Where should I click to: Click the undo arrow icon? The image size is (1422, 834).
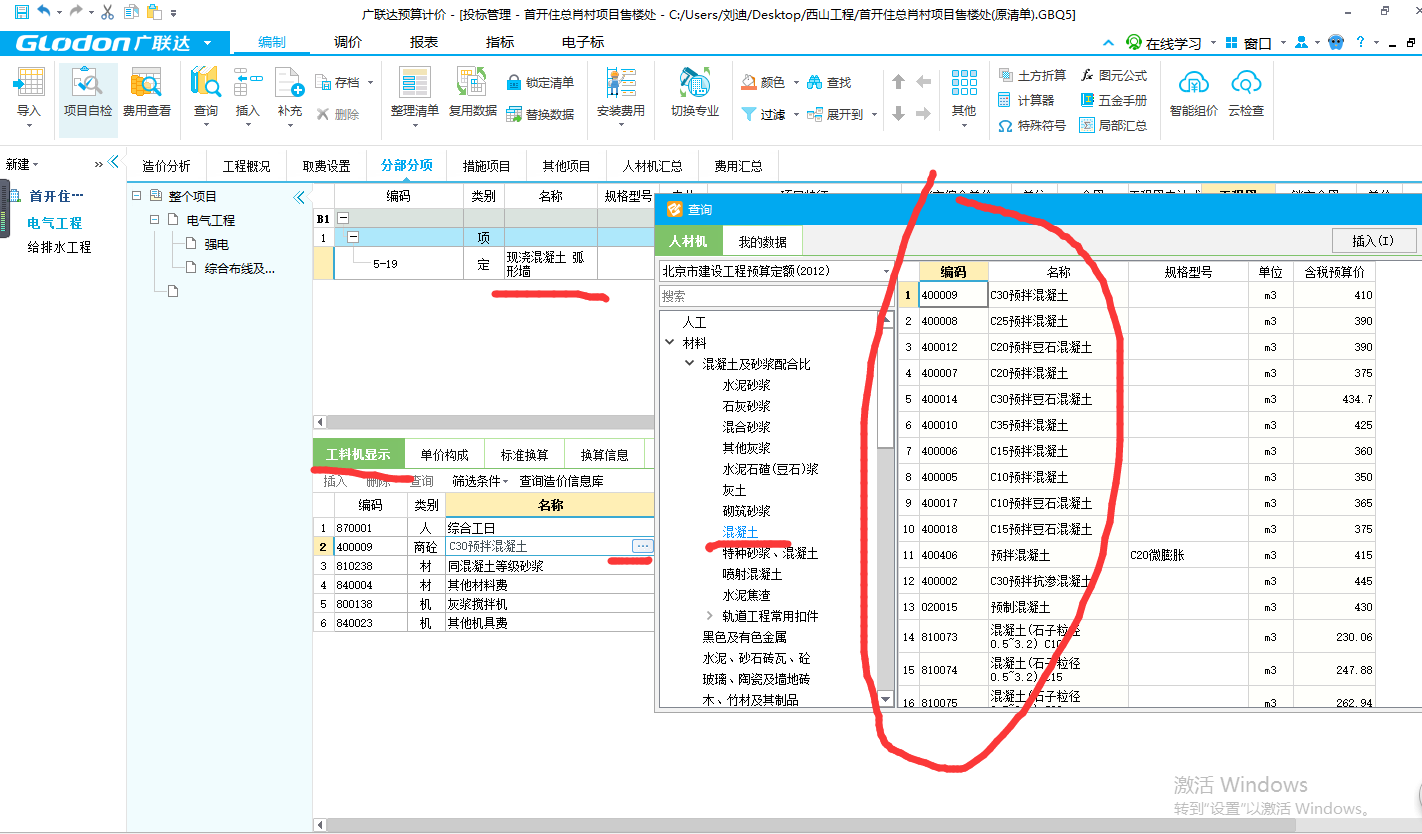point(43,12)
